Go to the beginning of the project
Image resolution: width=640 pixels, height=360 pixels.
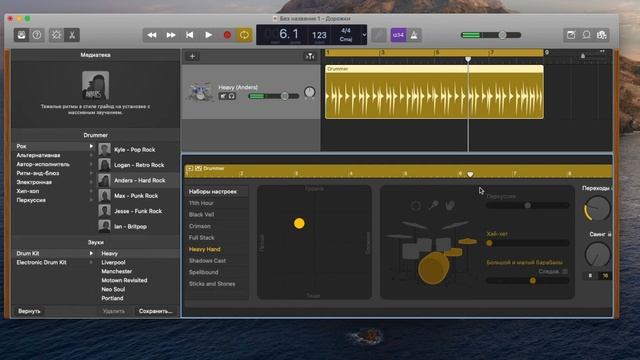click(x=190, y=35)
